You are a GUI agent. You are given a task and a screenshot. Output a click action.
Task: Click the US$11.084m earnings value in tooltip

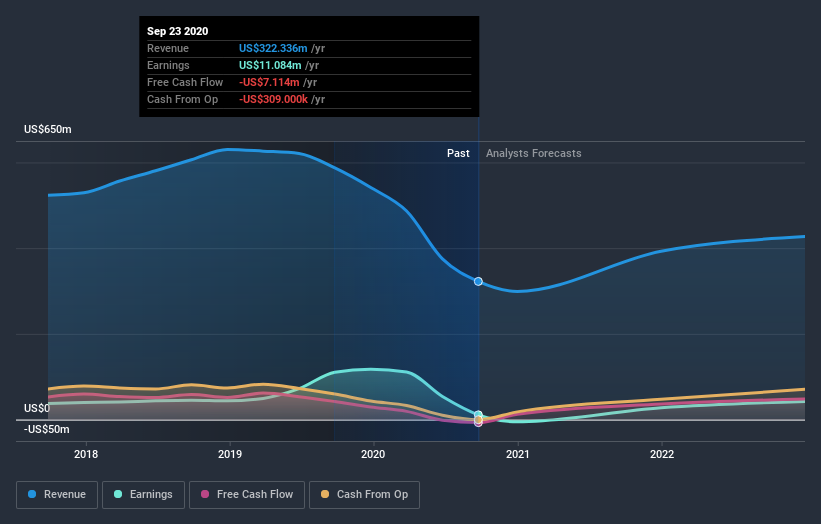tap(270, 65)
